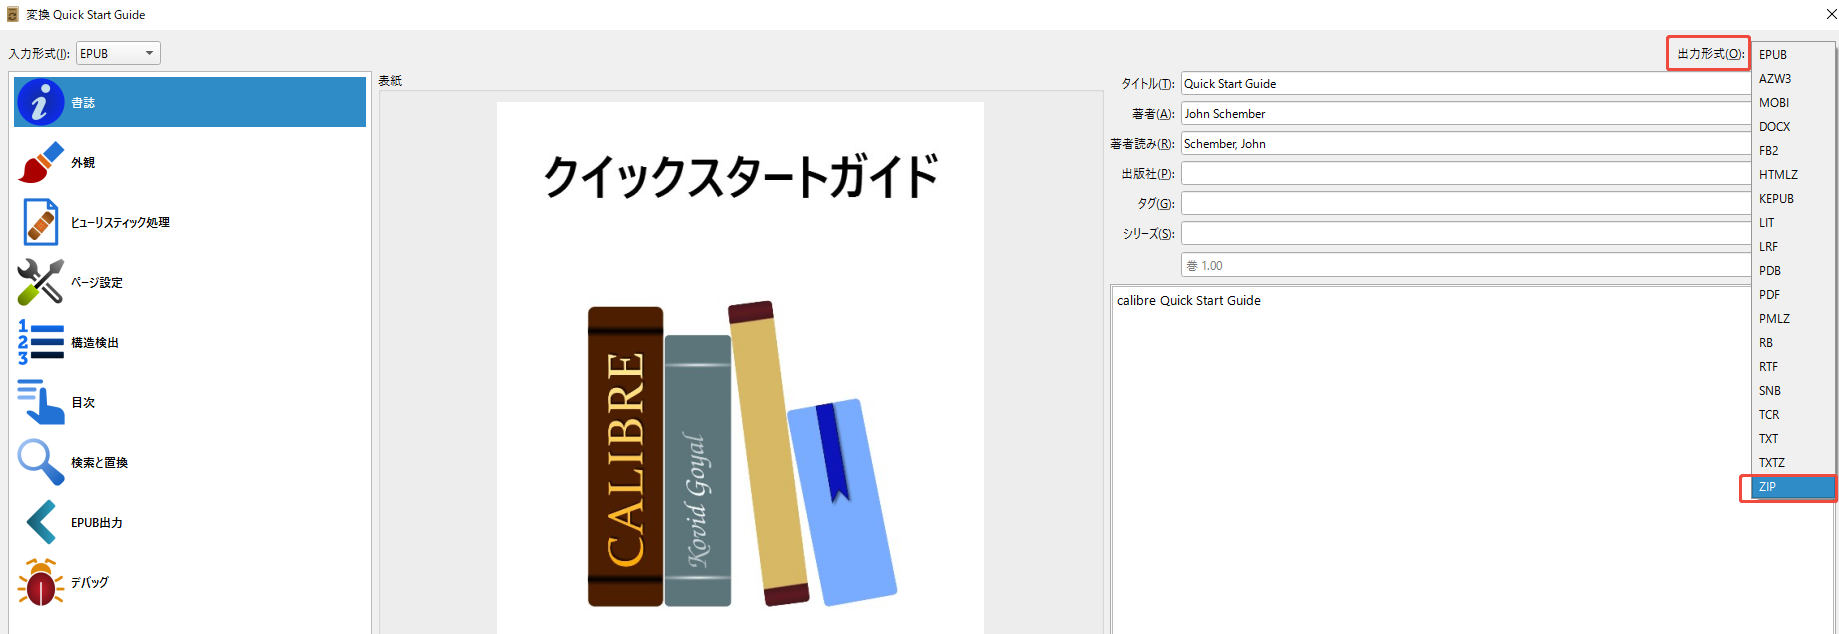Click the calibre app icon in title bar
The height and width of the screenshot is (634, 1839).
click(13, 14)
